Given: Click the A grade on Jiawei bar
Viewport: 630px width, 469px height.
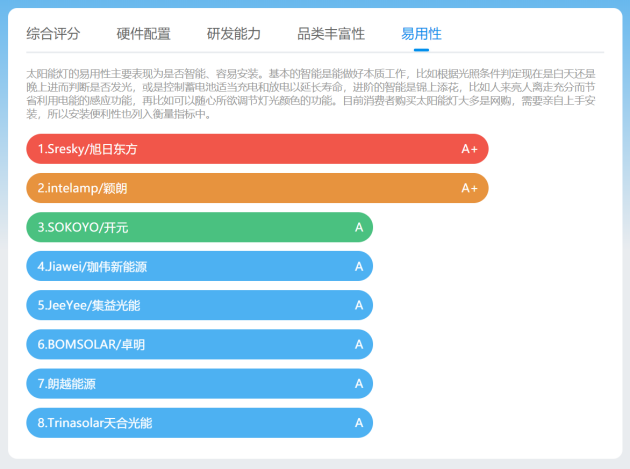Looking at the screenshot, I should pos(359,266).
